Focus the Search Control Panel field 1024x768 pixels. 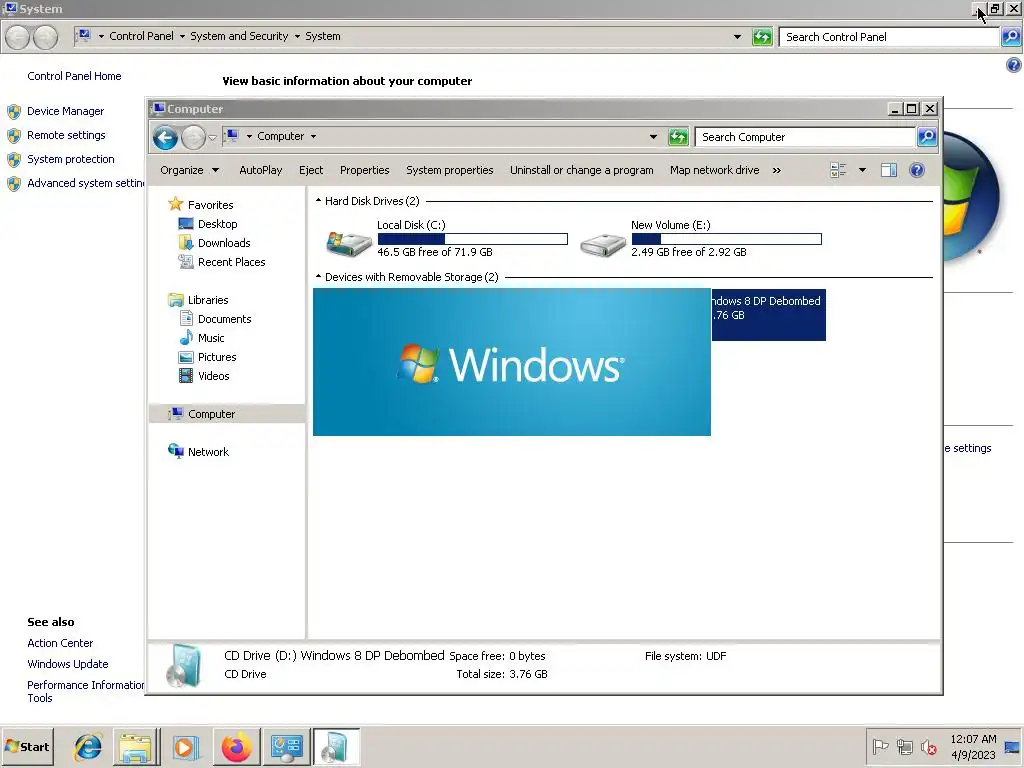coord(889,37)
